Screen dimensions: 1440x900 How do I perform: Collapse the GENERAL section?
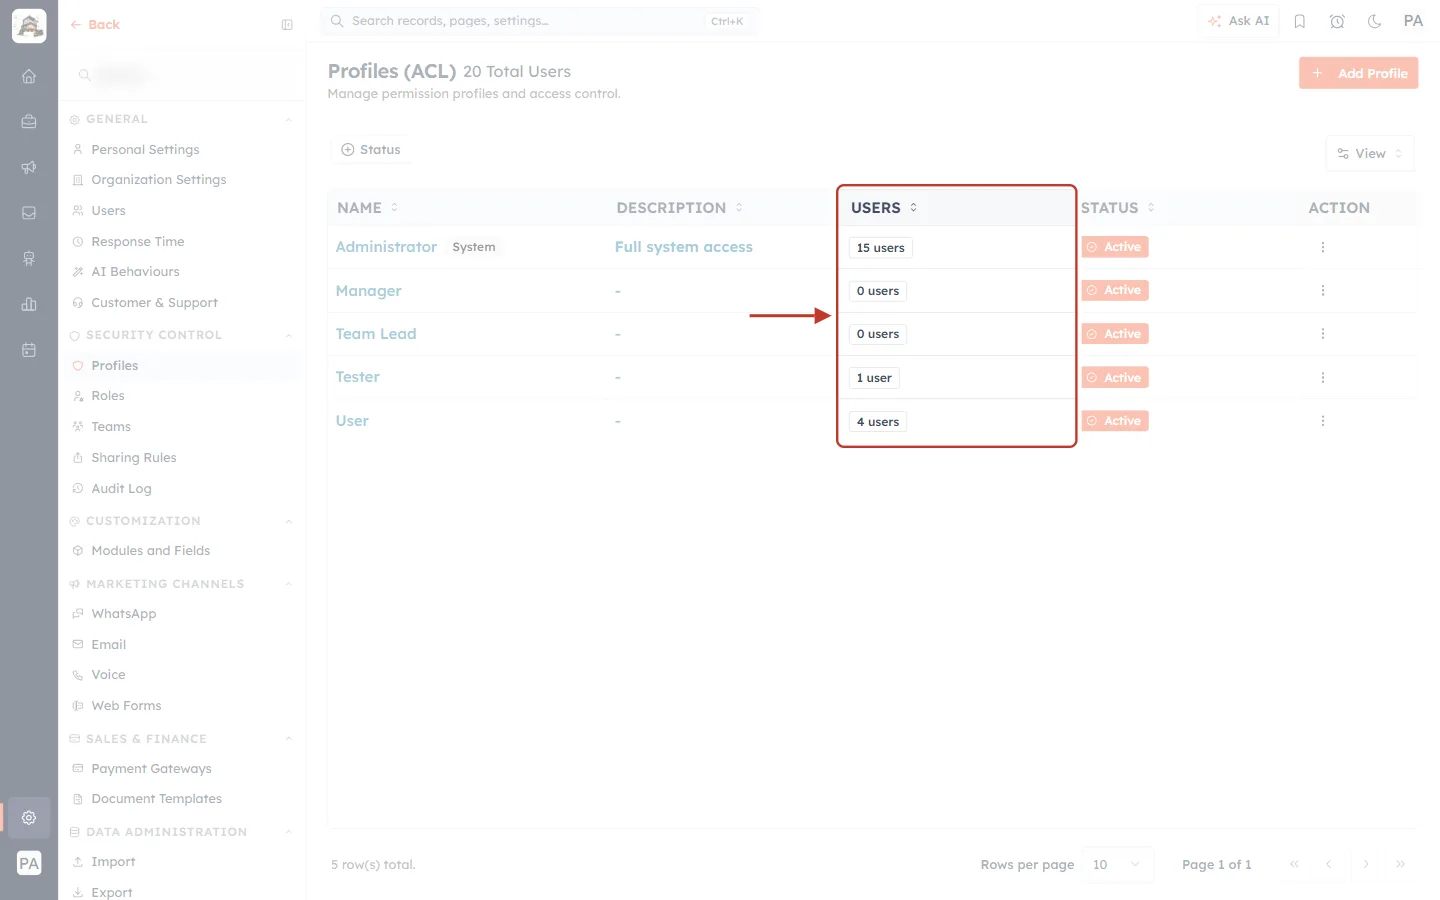289,120
